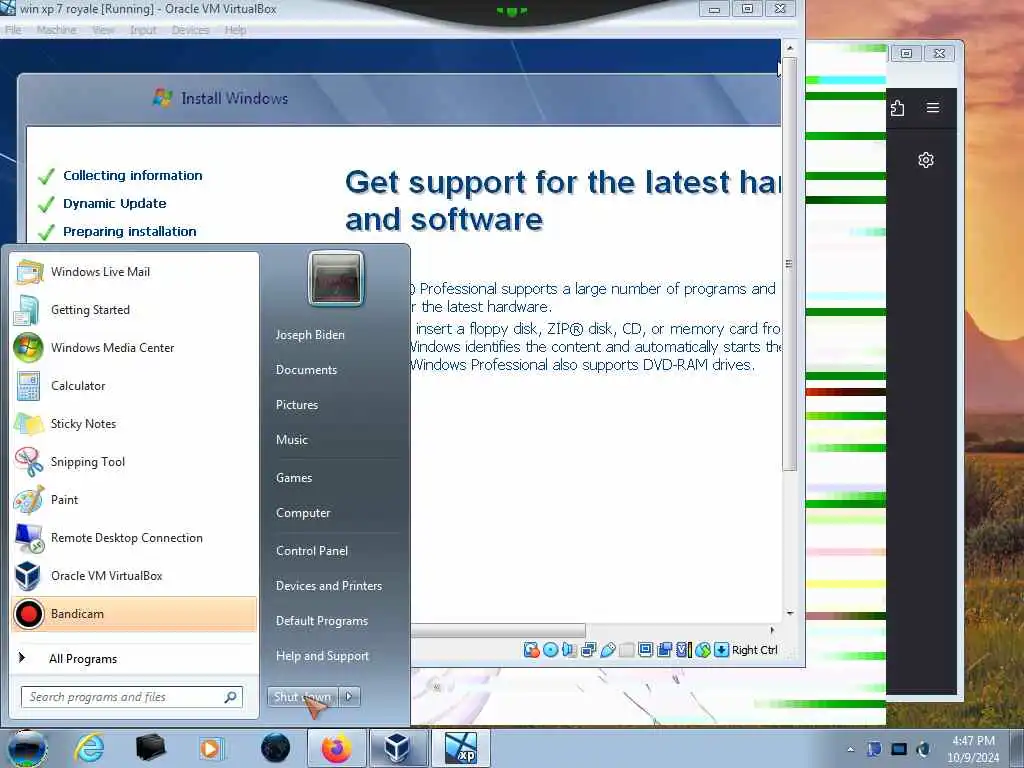Viewport: 1024px width, 768px height.
Task: Click VirtualBox shared folders status icon
Action: click(626, 650)
